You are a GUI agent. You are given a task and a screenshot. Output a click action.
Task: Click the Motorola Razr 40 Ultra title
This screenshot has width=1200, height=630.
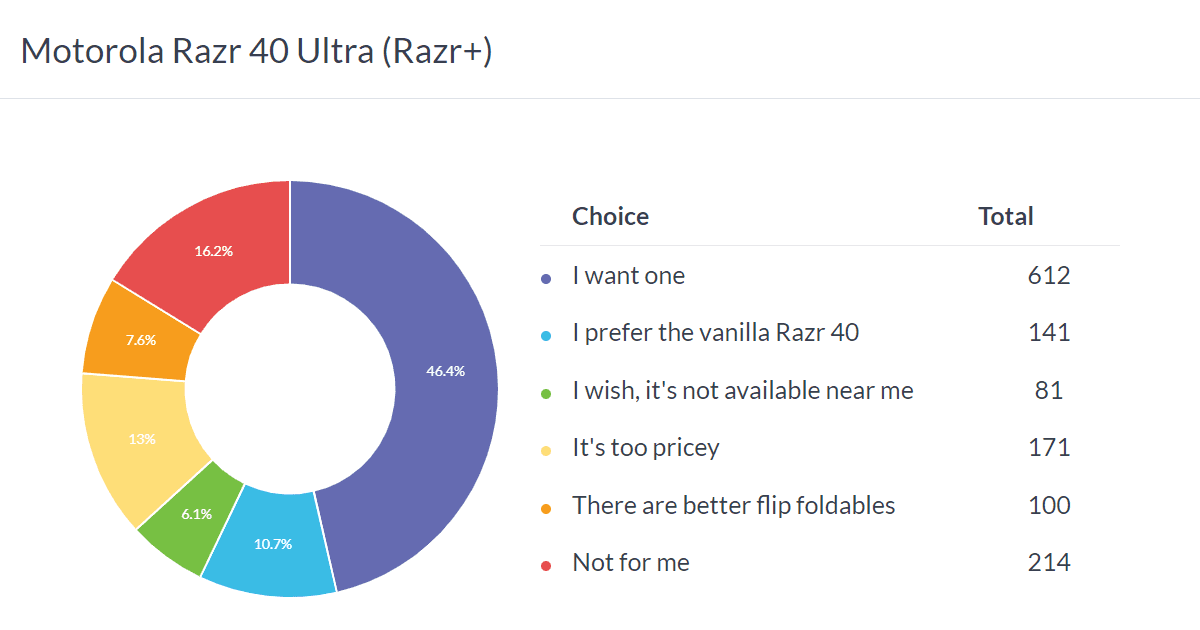(256, 51)
